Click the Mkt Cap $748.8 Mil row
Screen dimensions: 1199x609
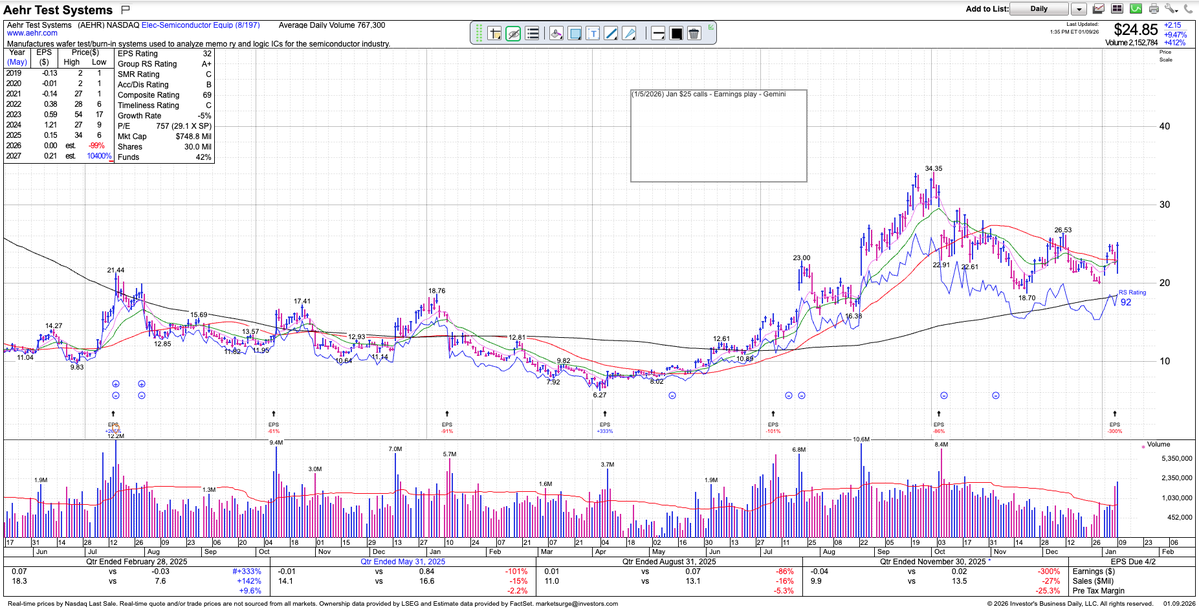pos(164,135)
